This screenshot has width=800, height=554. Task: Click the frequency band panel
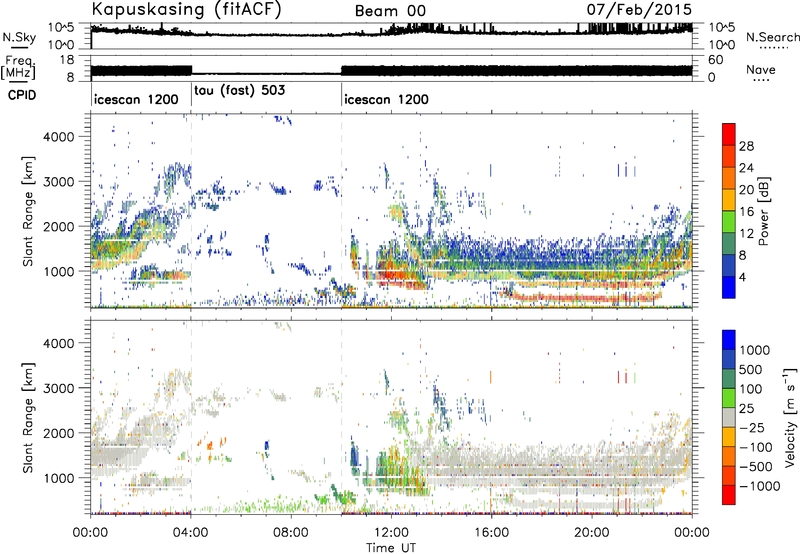click(391, 68)
